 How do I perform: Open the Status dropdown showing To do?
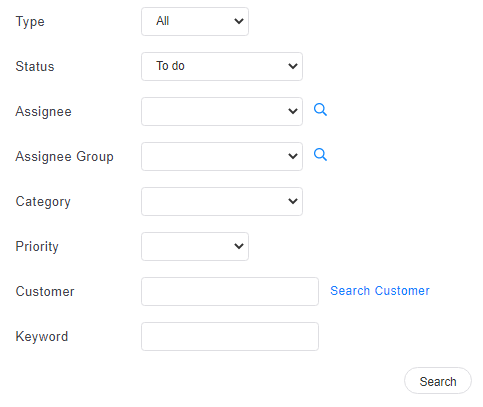222,66
